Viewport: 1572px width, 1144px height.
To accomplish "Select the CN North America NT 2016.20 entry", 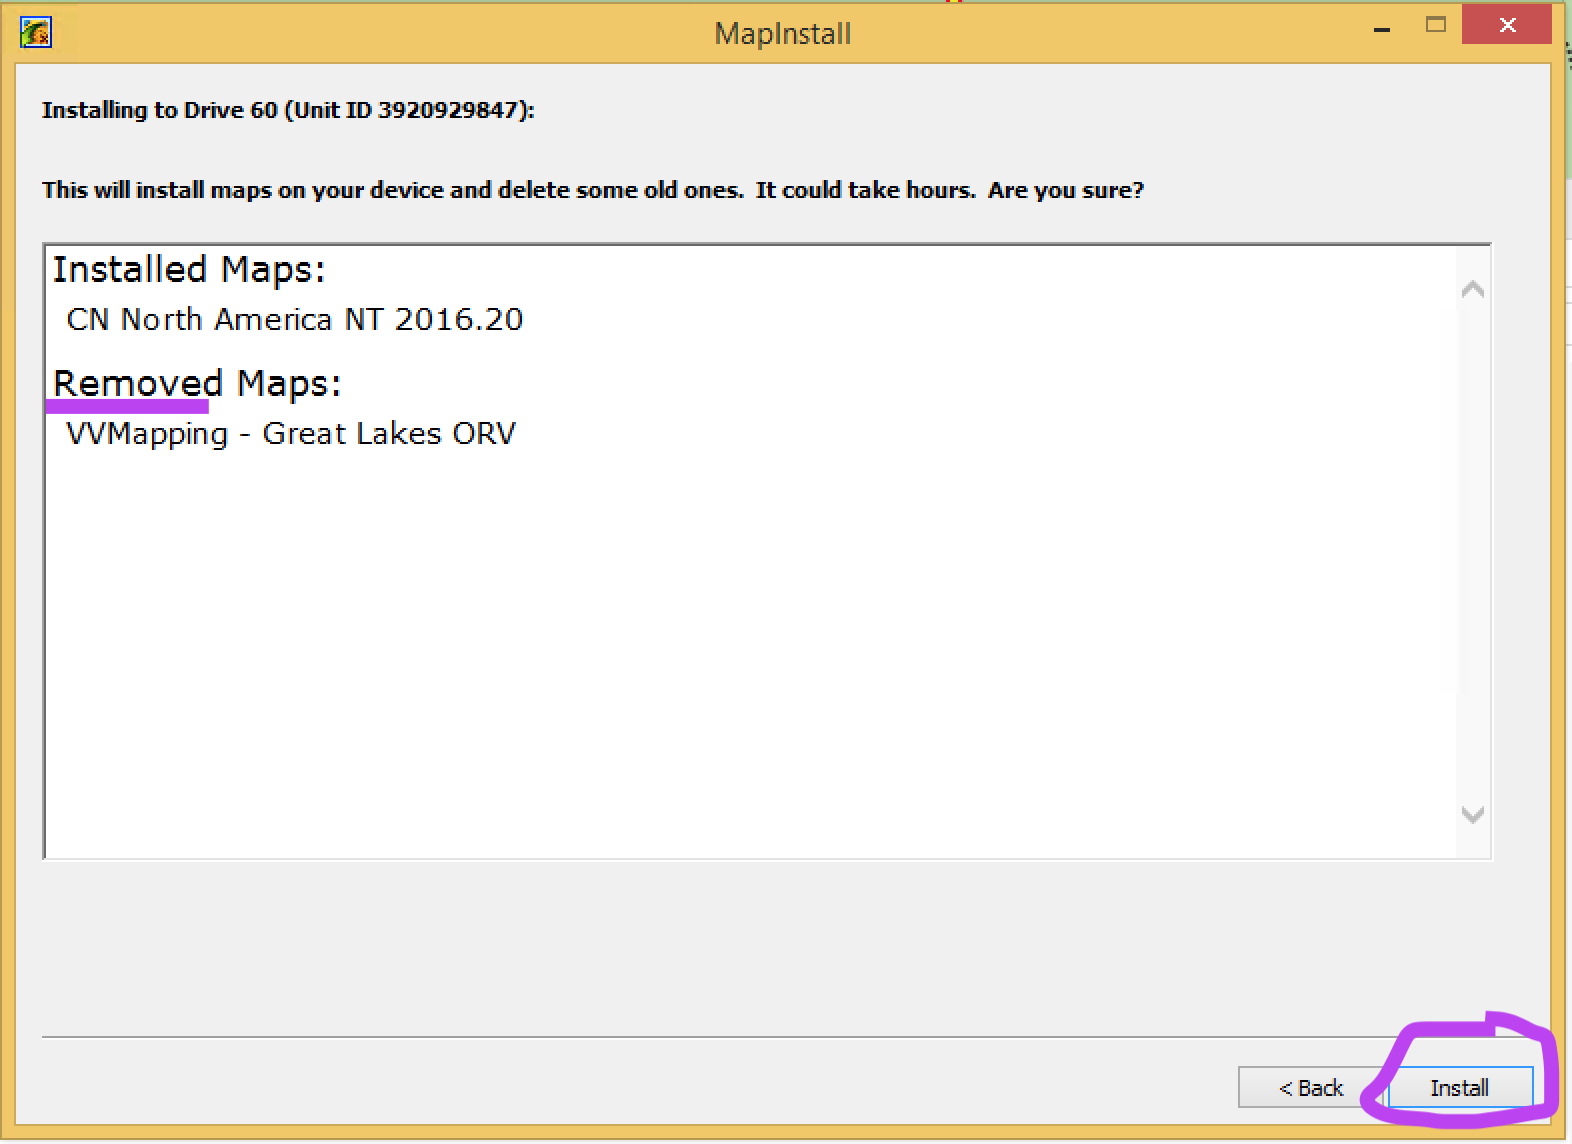I will click(295, 319).
